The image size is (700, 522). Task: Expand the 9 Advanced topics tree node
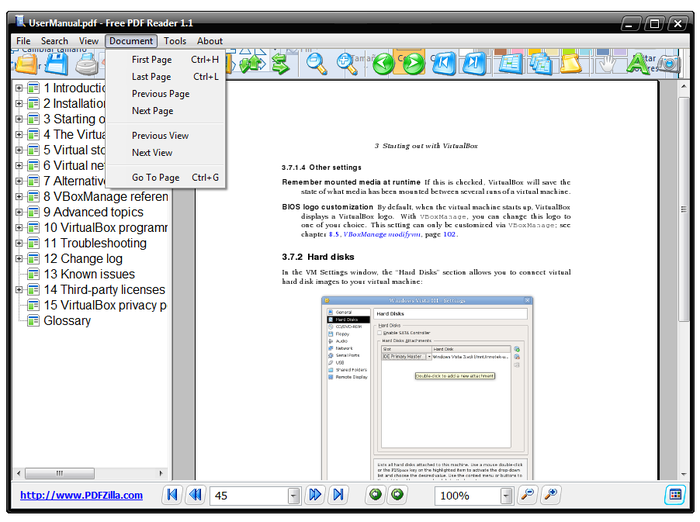(19, 212)
